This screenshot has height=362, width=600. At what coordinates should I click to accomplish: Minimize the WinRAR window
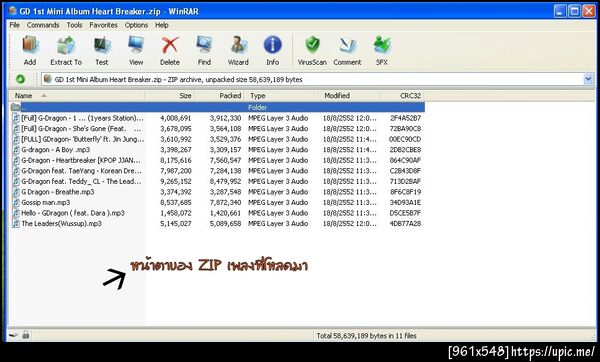[x=560, y=11]
